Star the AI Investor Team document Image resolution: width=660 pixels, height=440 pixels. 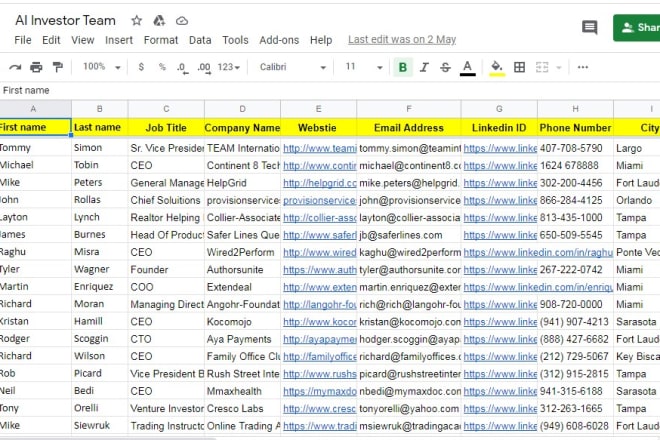[x=136, y=20]
